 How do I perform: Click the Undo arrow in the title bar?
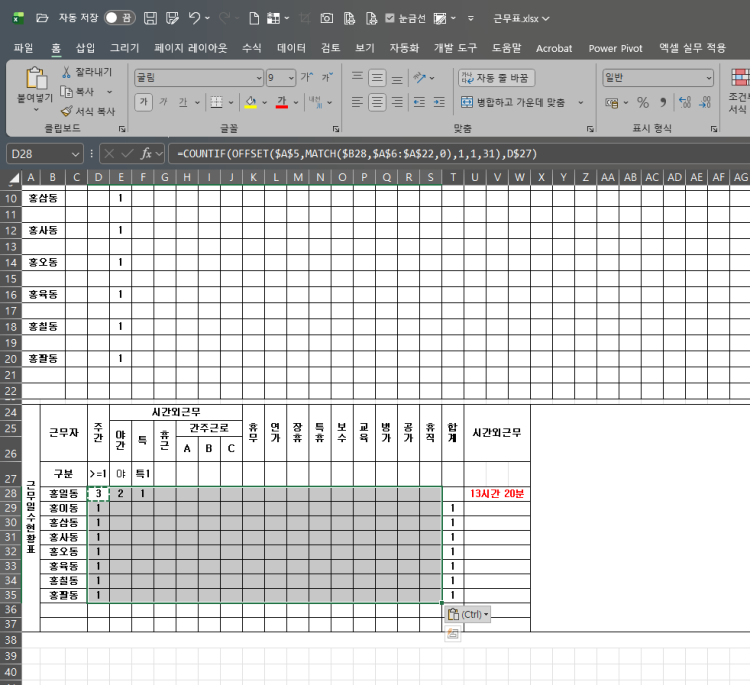pyautogui.click(x=194, y=18)
